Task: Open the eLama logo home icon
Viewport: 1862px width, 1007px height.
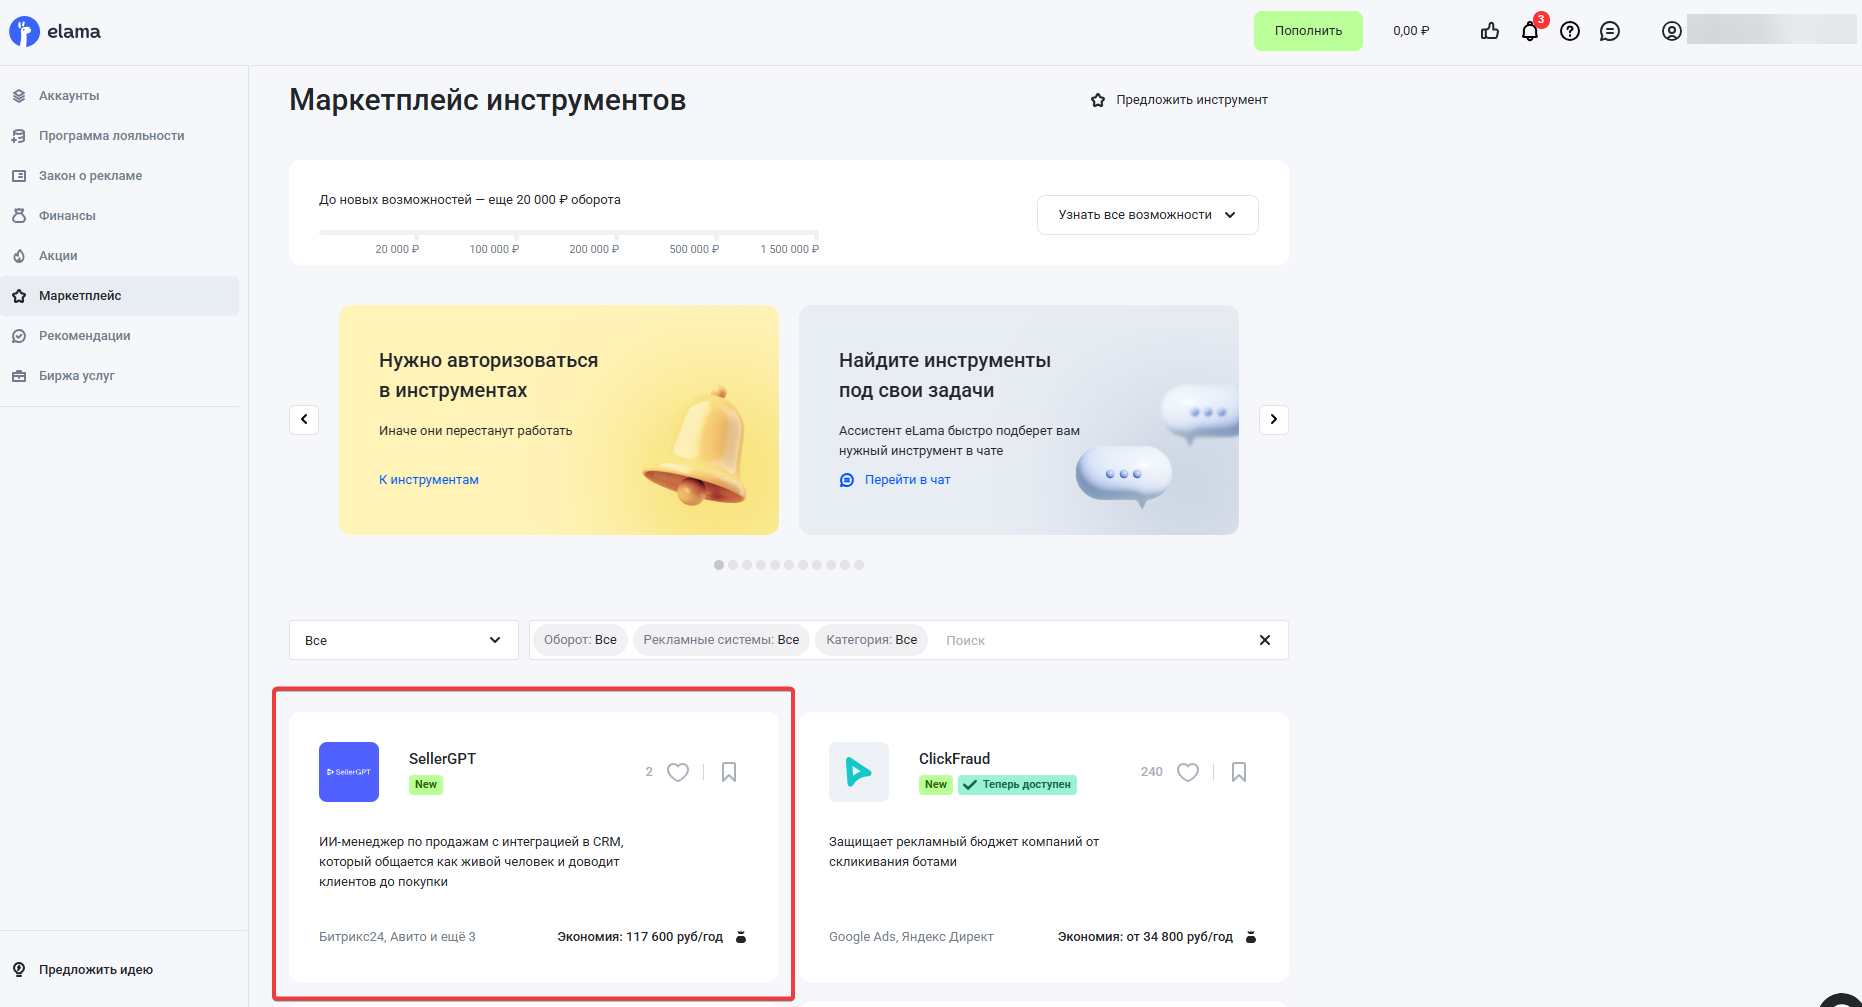Action: pos(25,31)
